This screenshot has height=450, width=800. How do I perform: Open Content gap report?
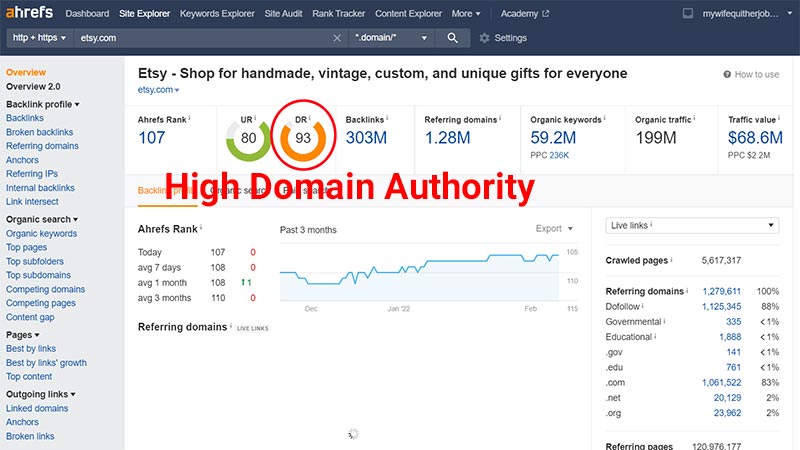coord(30,317)
